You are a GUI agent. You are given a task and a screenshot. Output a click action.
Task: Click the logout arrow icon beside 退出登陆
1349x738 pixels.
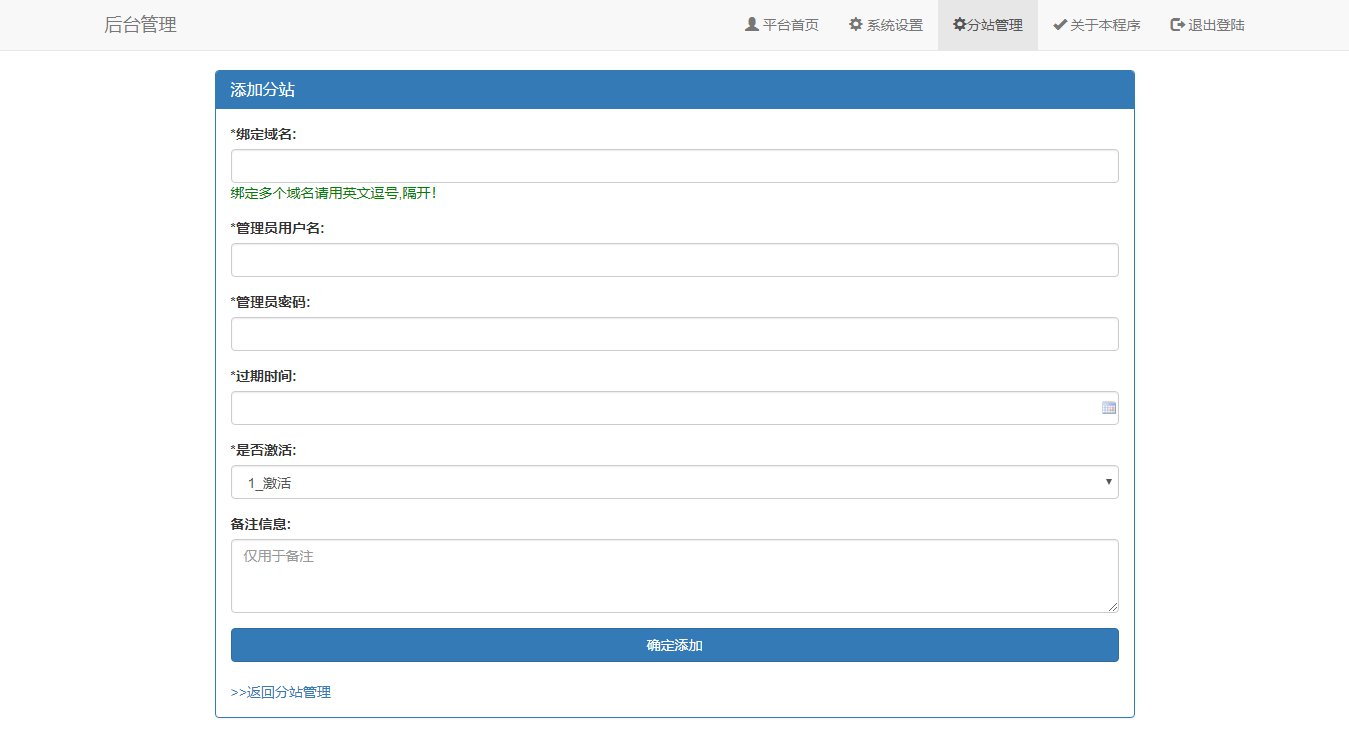pyautogui.click(x=1177, y=24)
